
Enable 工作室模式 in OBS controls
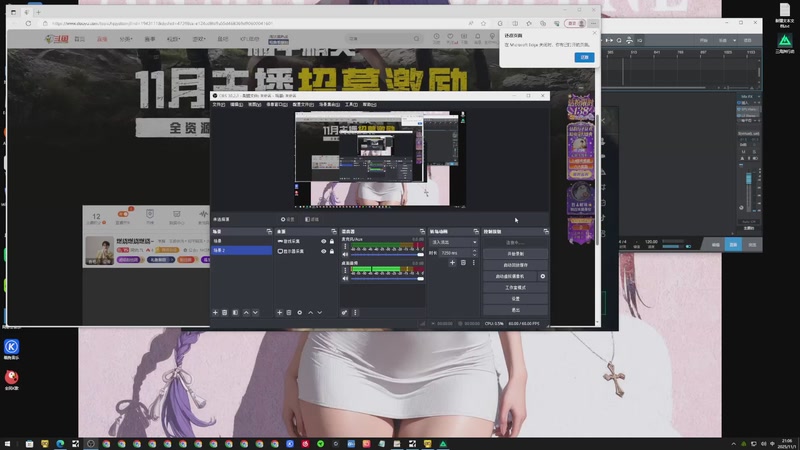[x=515, y=288]
